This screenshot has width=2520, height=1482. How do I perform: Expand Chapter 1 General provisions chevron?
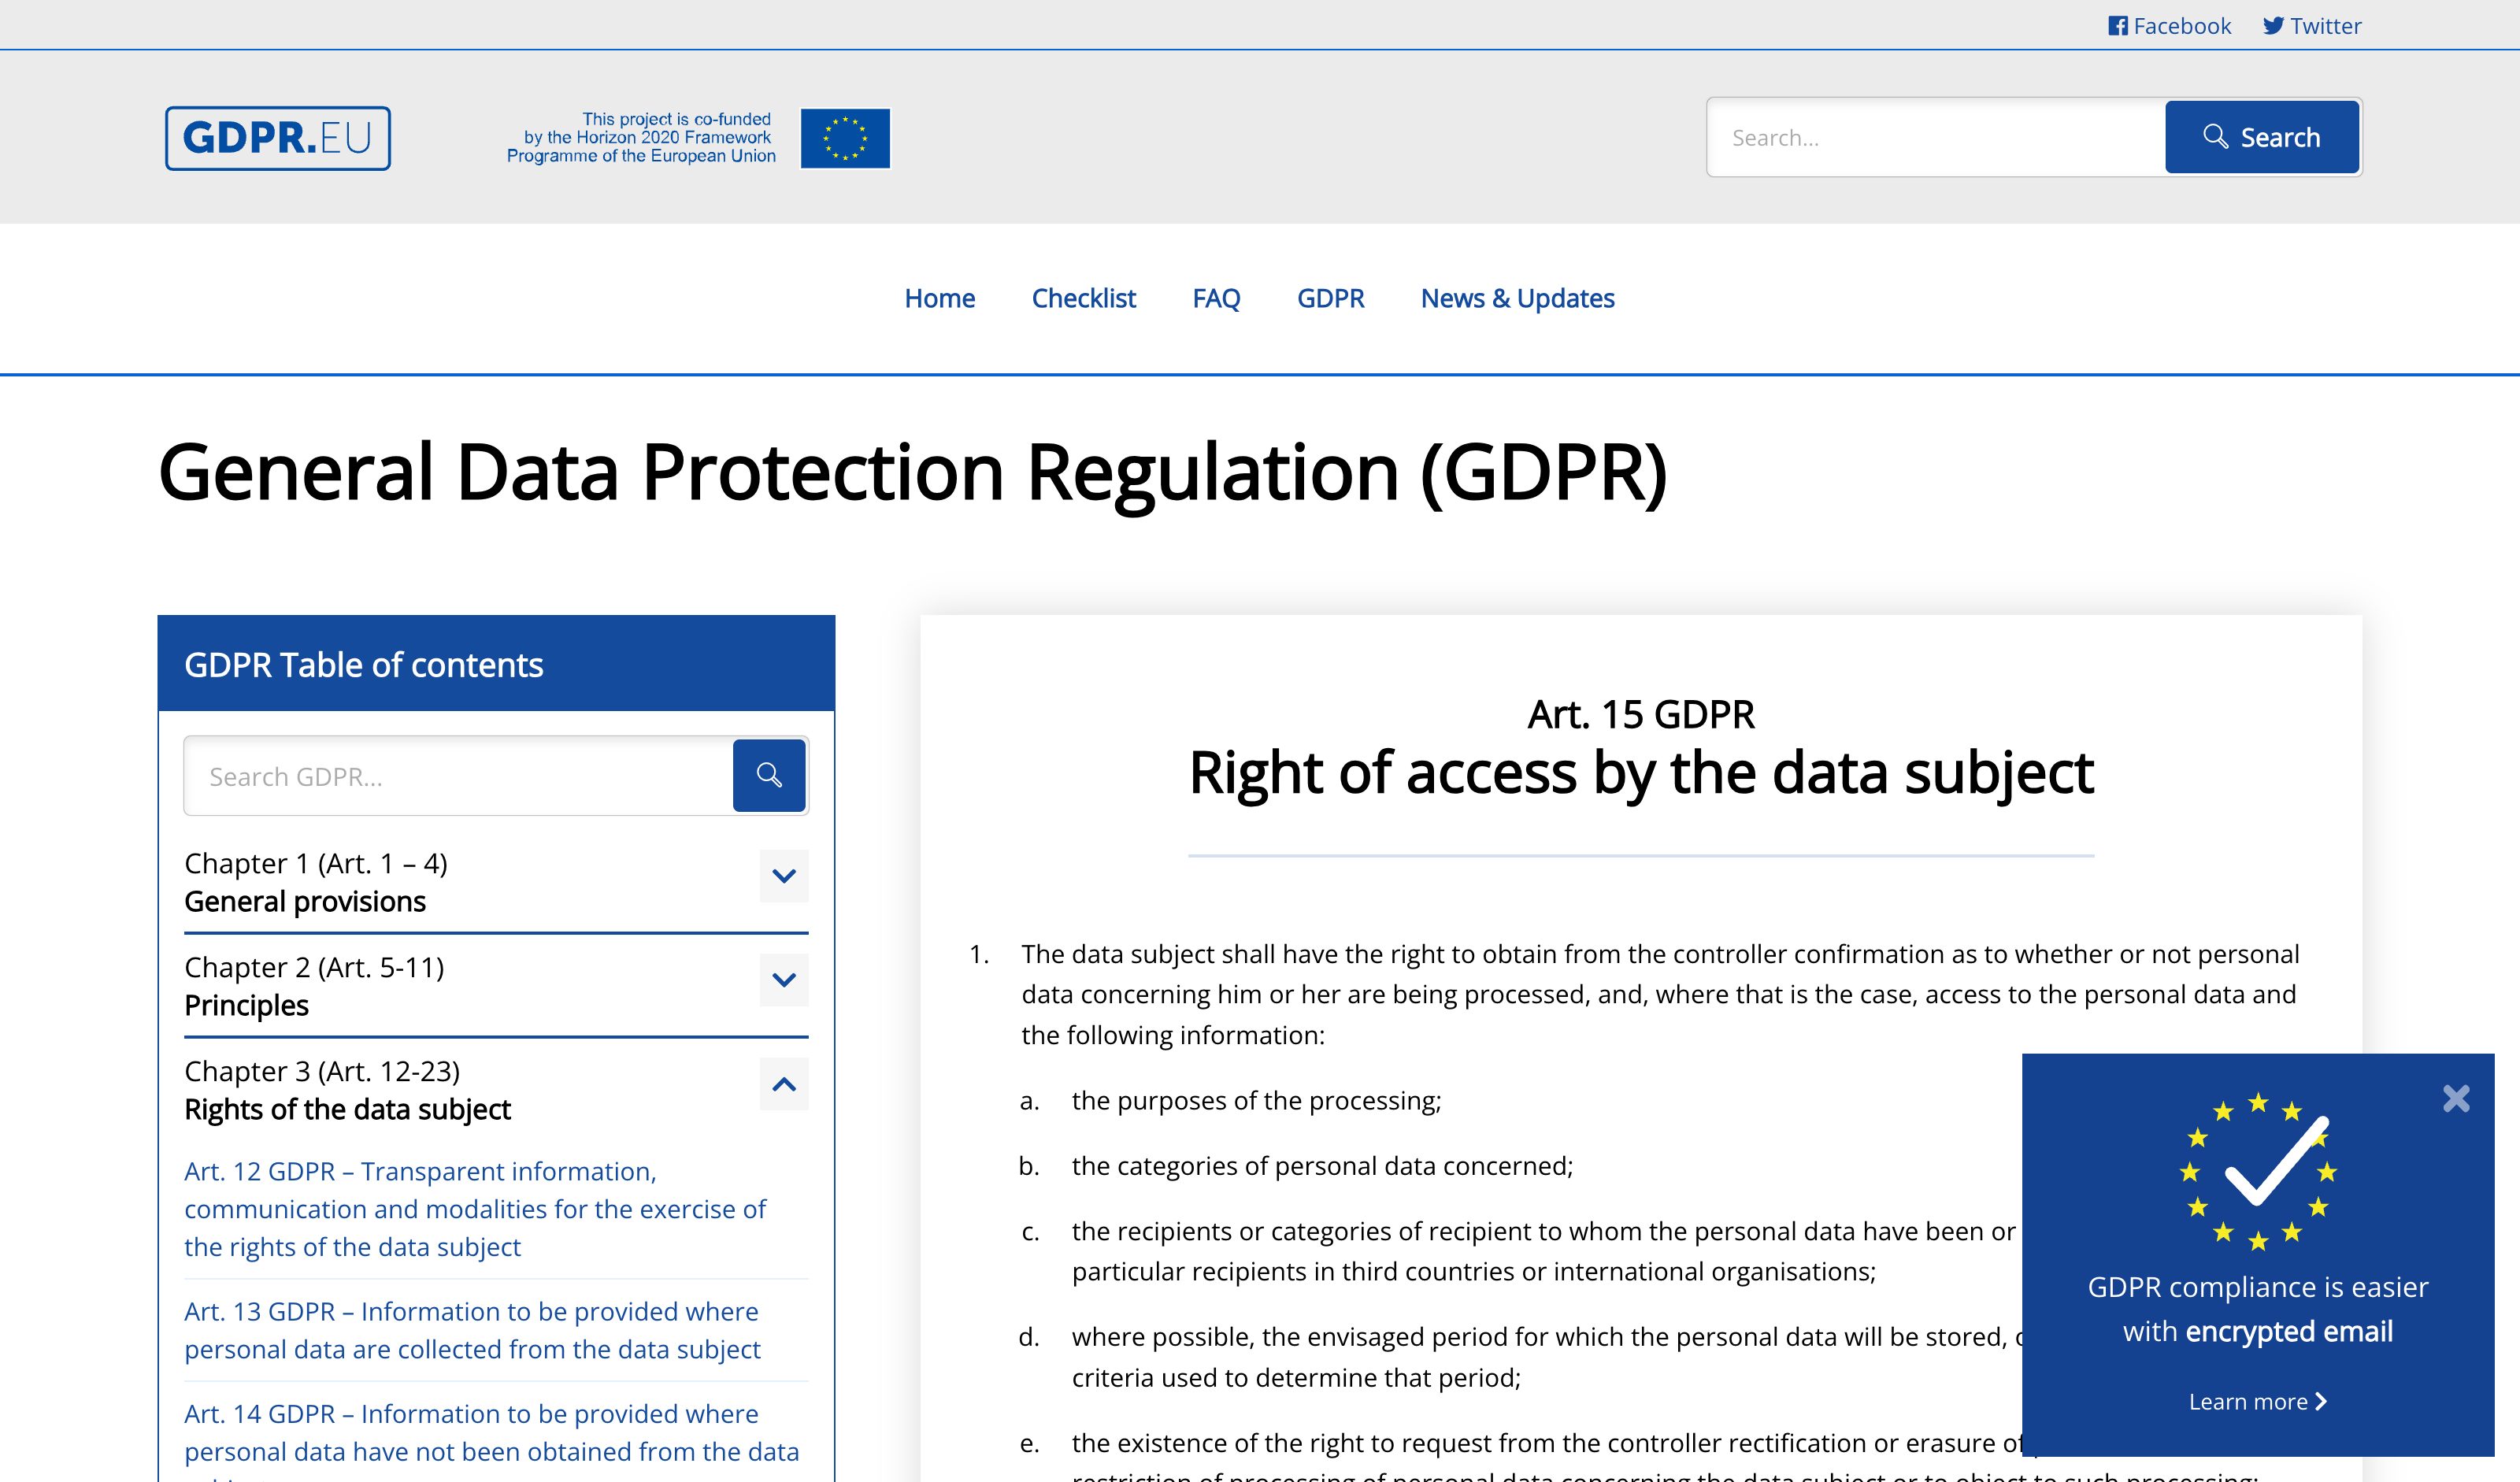pyautogui.click(x=784, y=876)
